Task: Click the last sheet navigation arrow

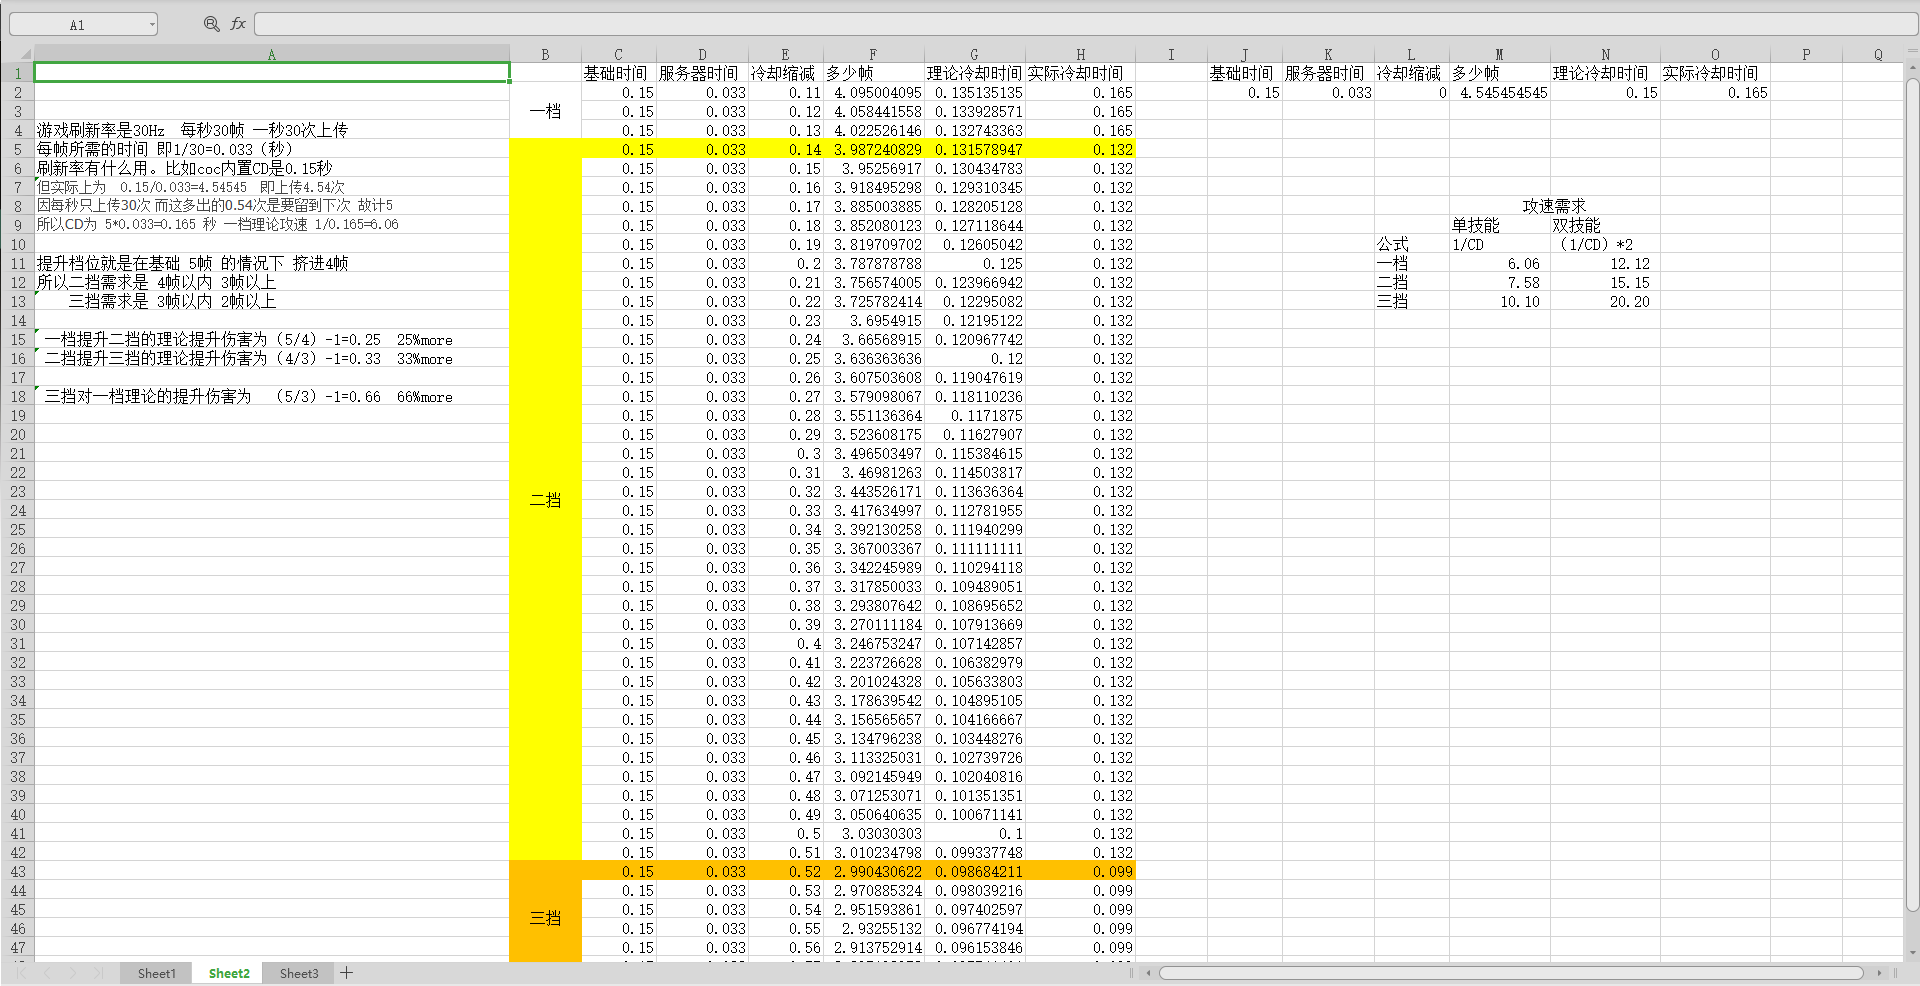Action: click(x=97, y=973)
